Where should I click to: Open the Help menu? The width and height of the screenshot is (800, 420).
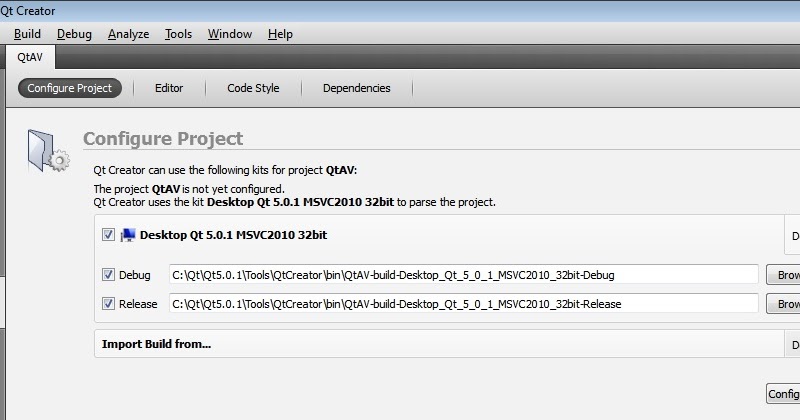click(280, 34)
